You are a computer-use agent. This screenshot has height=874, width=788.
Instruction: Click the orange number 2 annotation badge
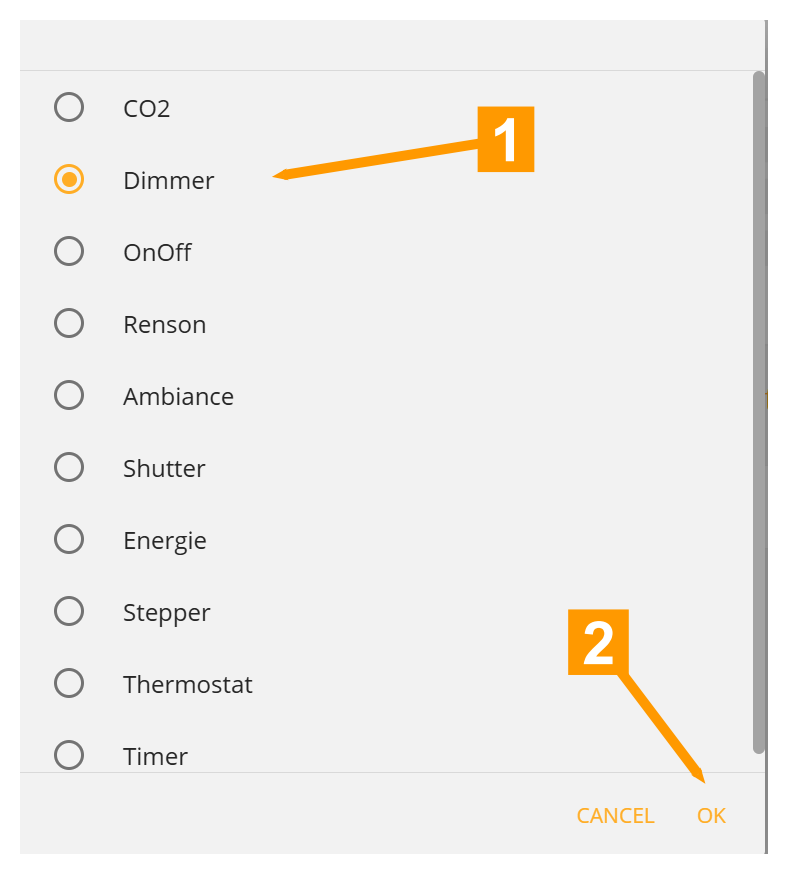(x=598, y=642)
